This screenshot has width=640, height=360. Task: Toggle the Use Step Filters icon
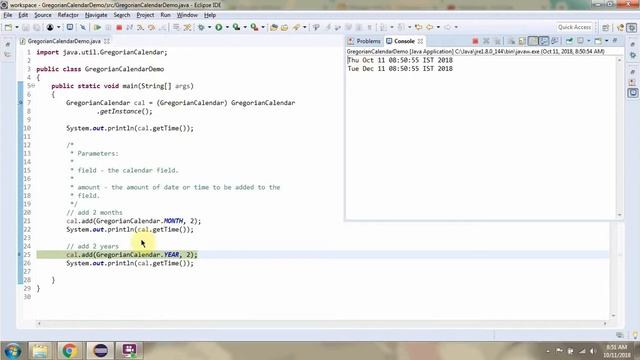(x=187, y=27)
